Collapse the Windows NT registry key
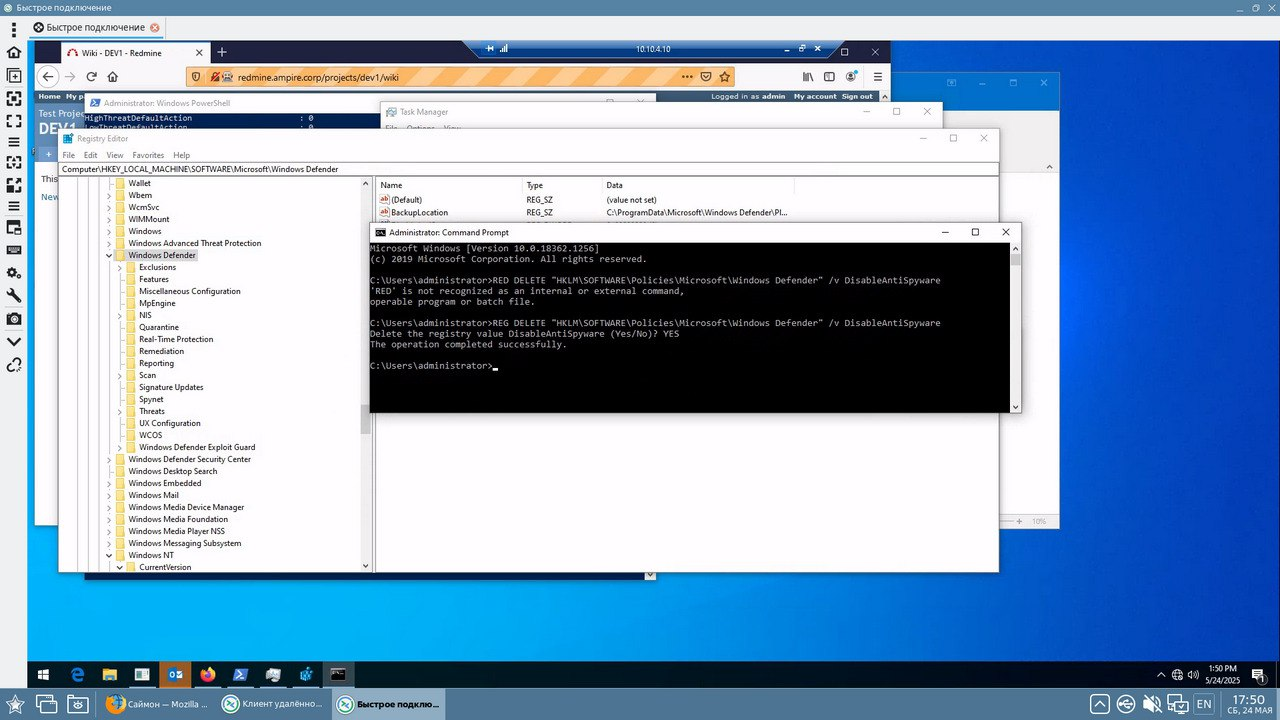 108,555
